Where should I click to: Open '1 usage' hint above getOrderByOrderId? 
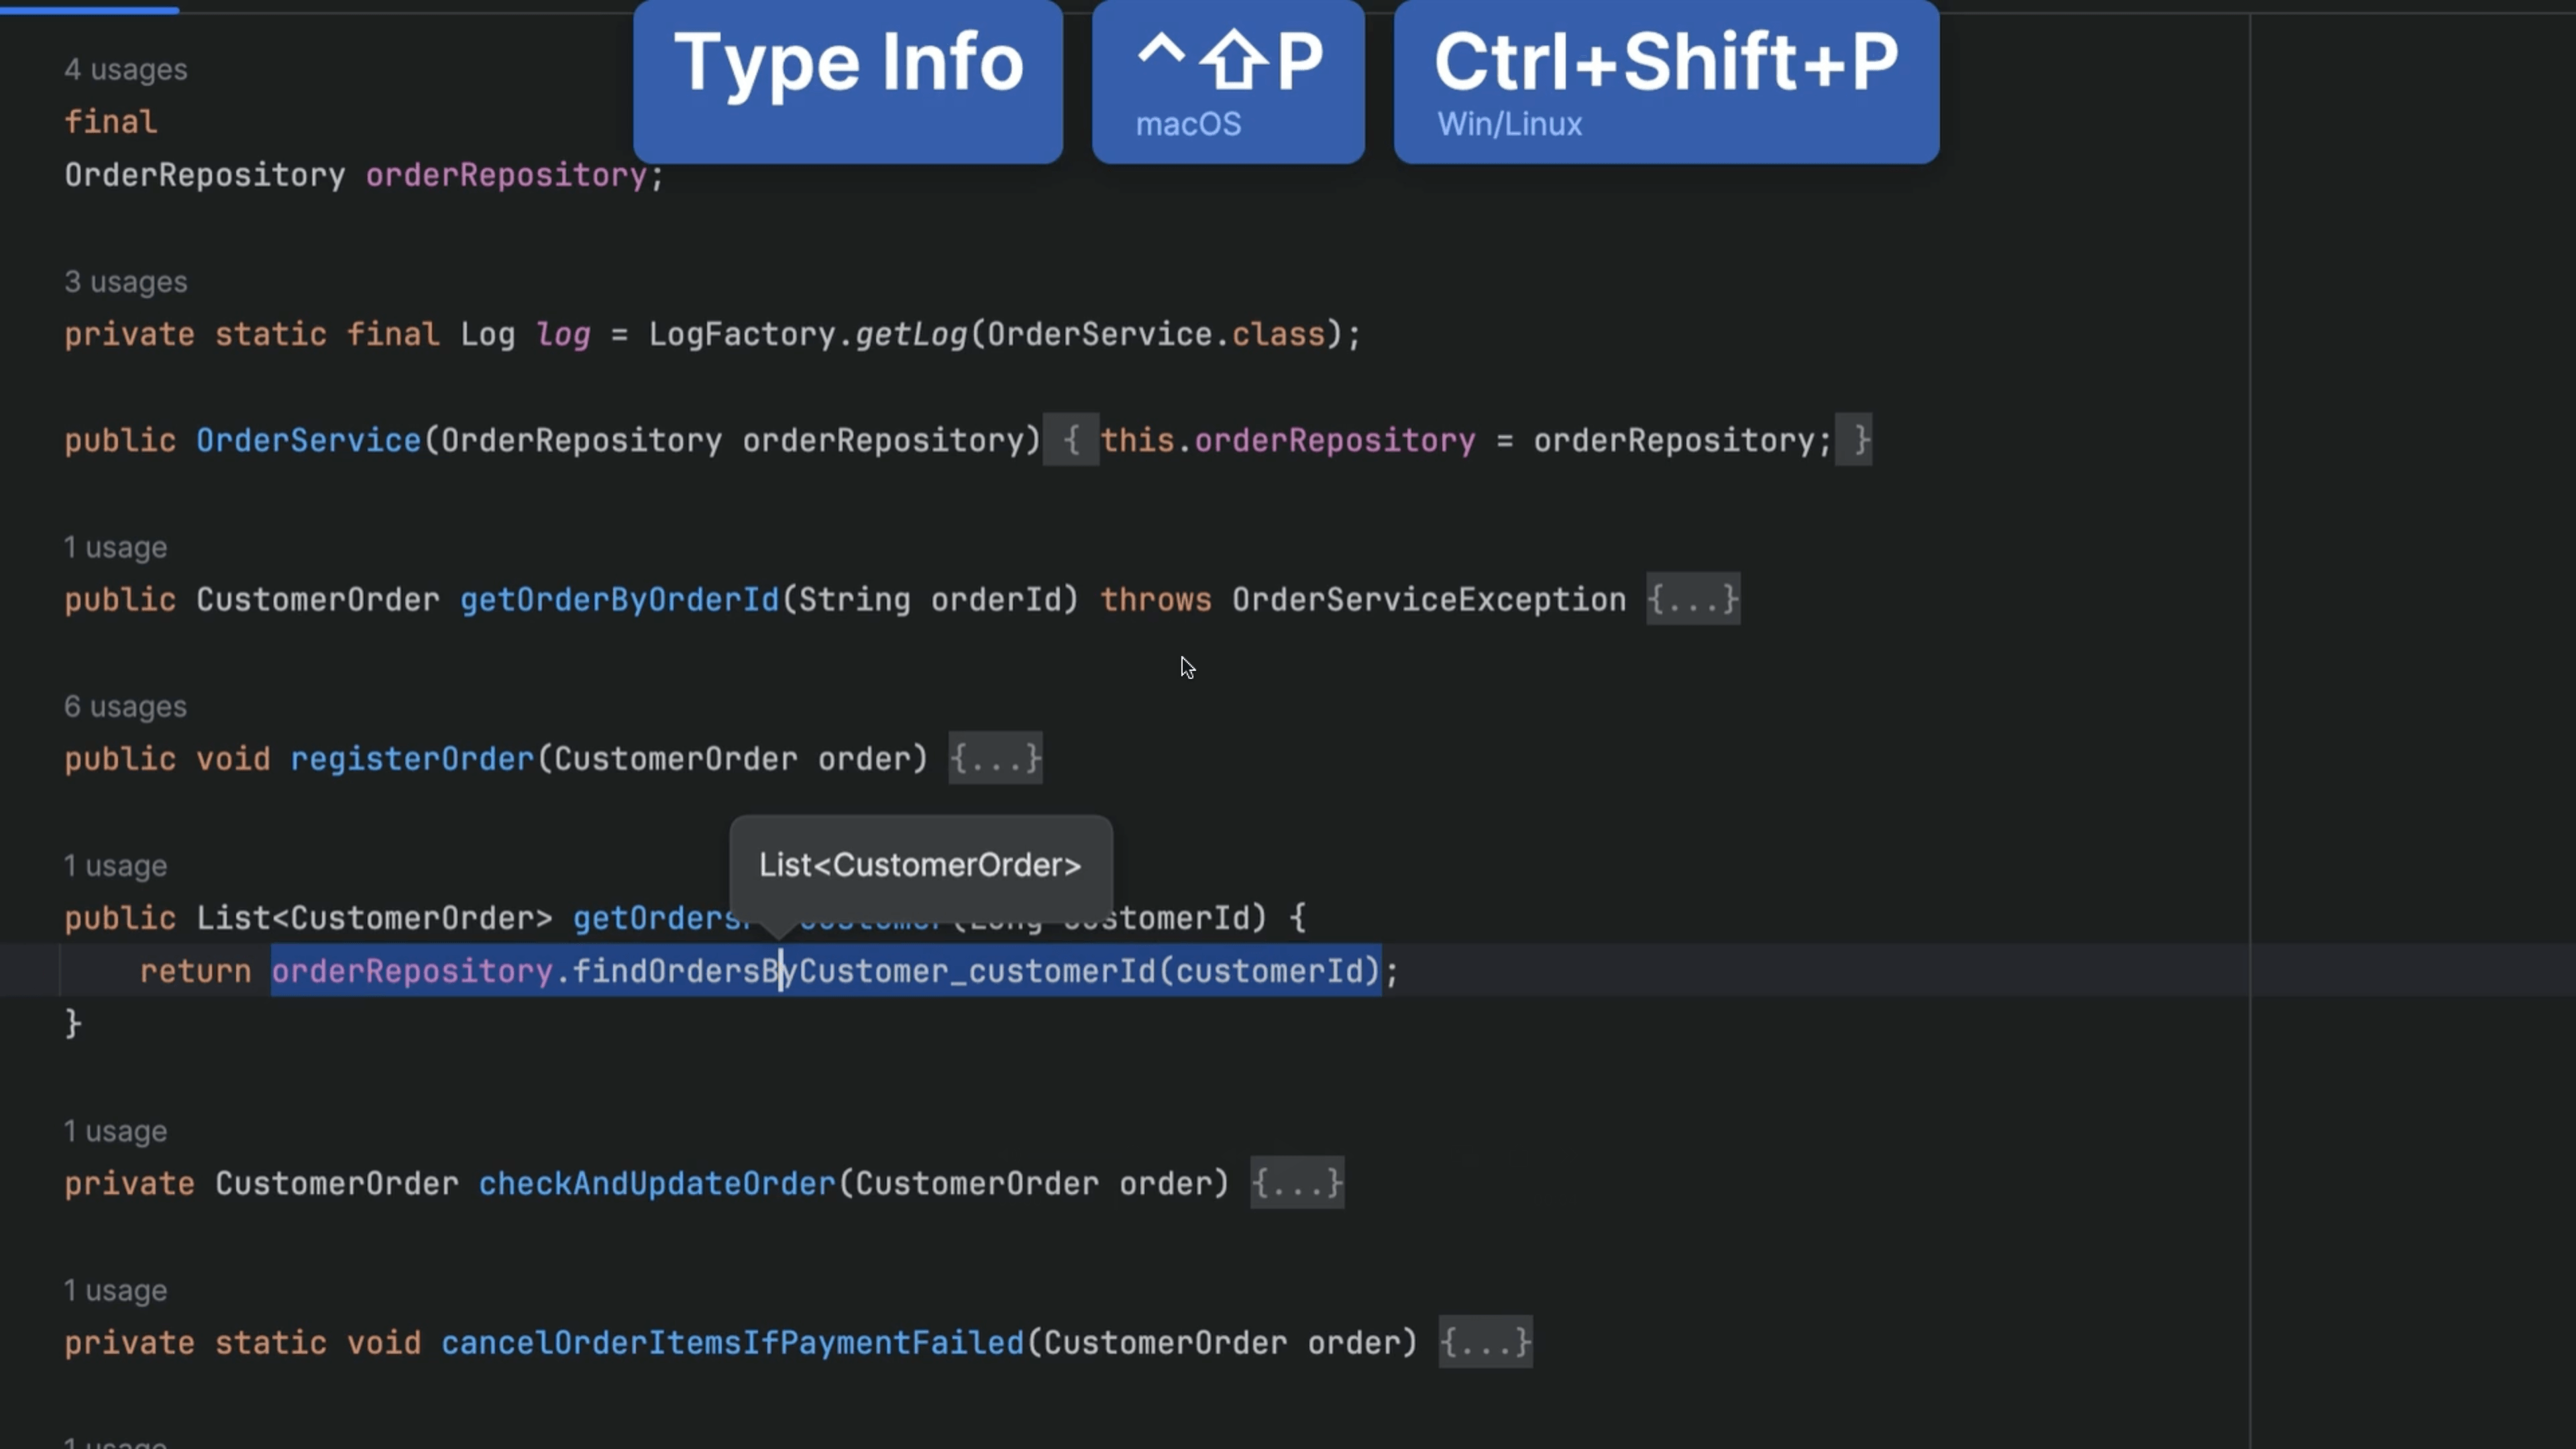point(116,548)
